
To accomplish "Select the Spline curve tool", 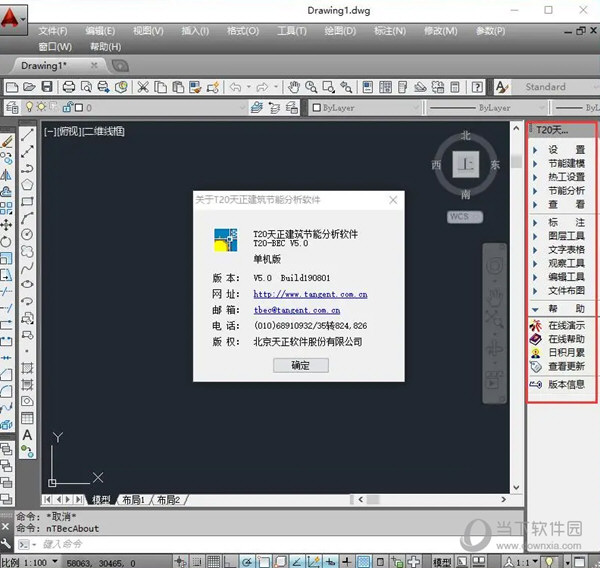I will coord(27,268).
